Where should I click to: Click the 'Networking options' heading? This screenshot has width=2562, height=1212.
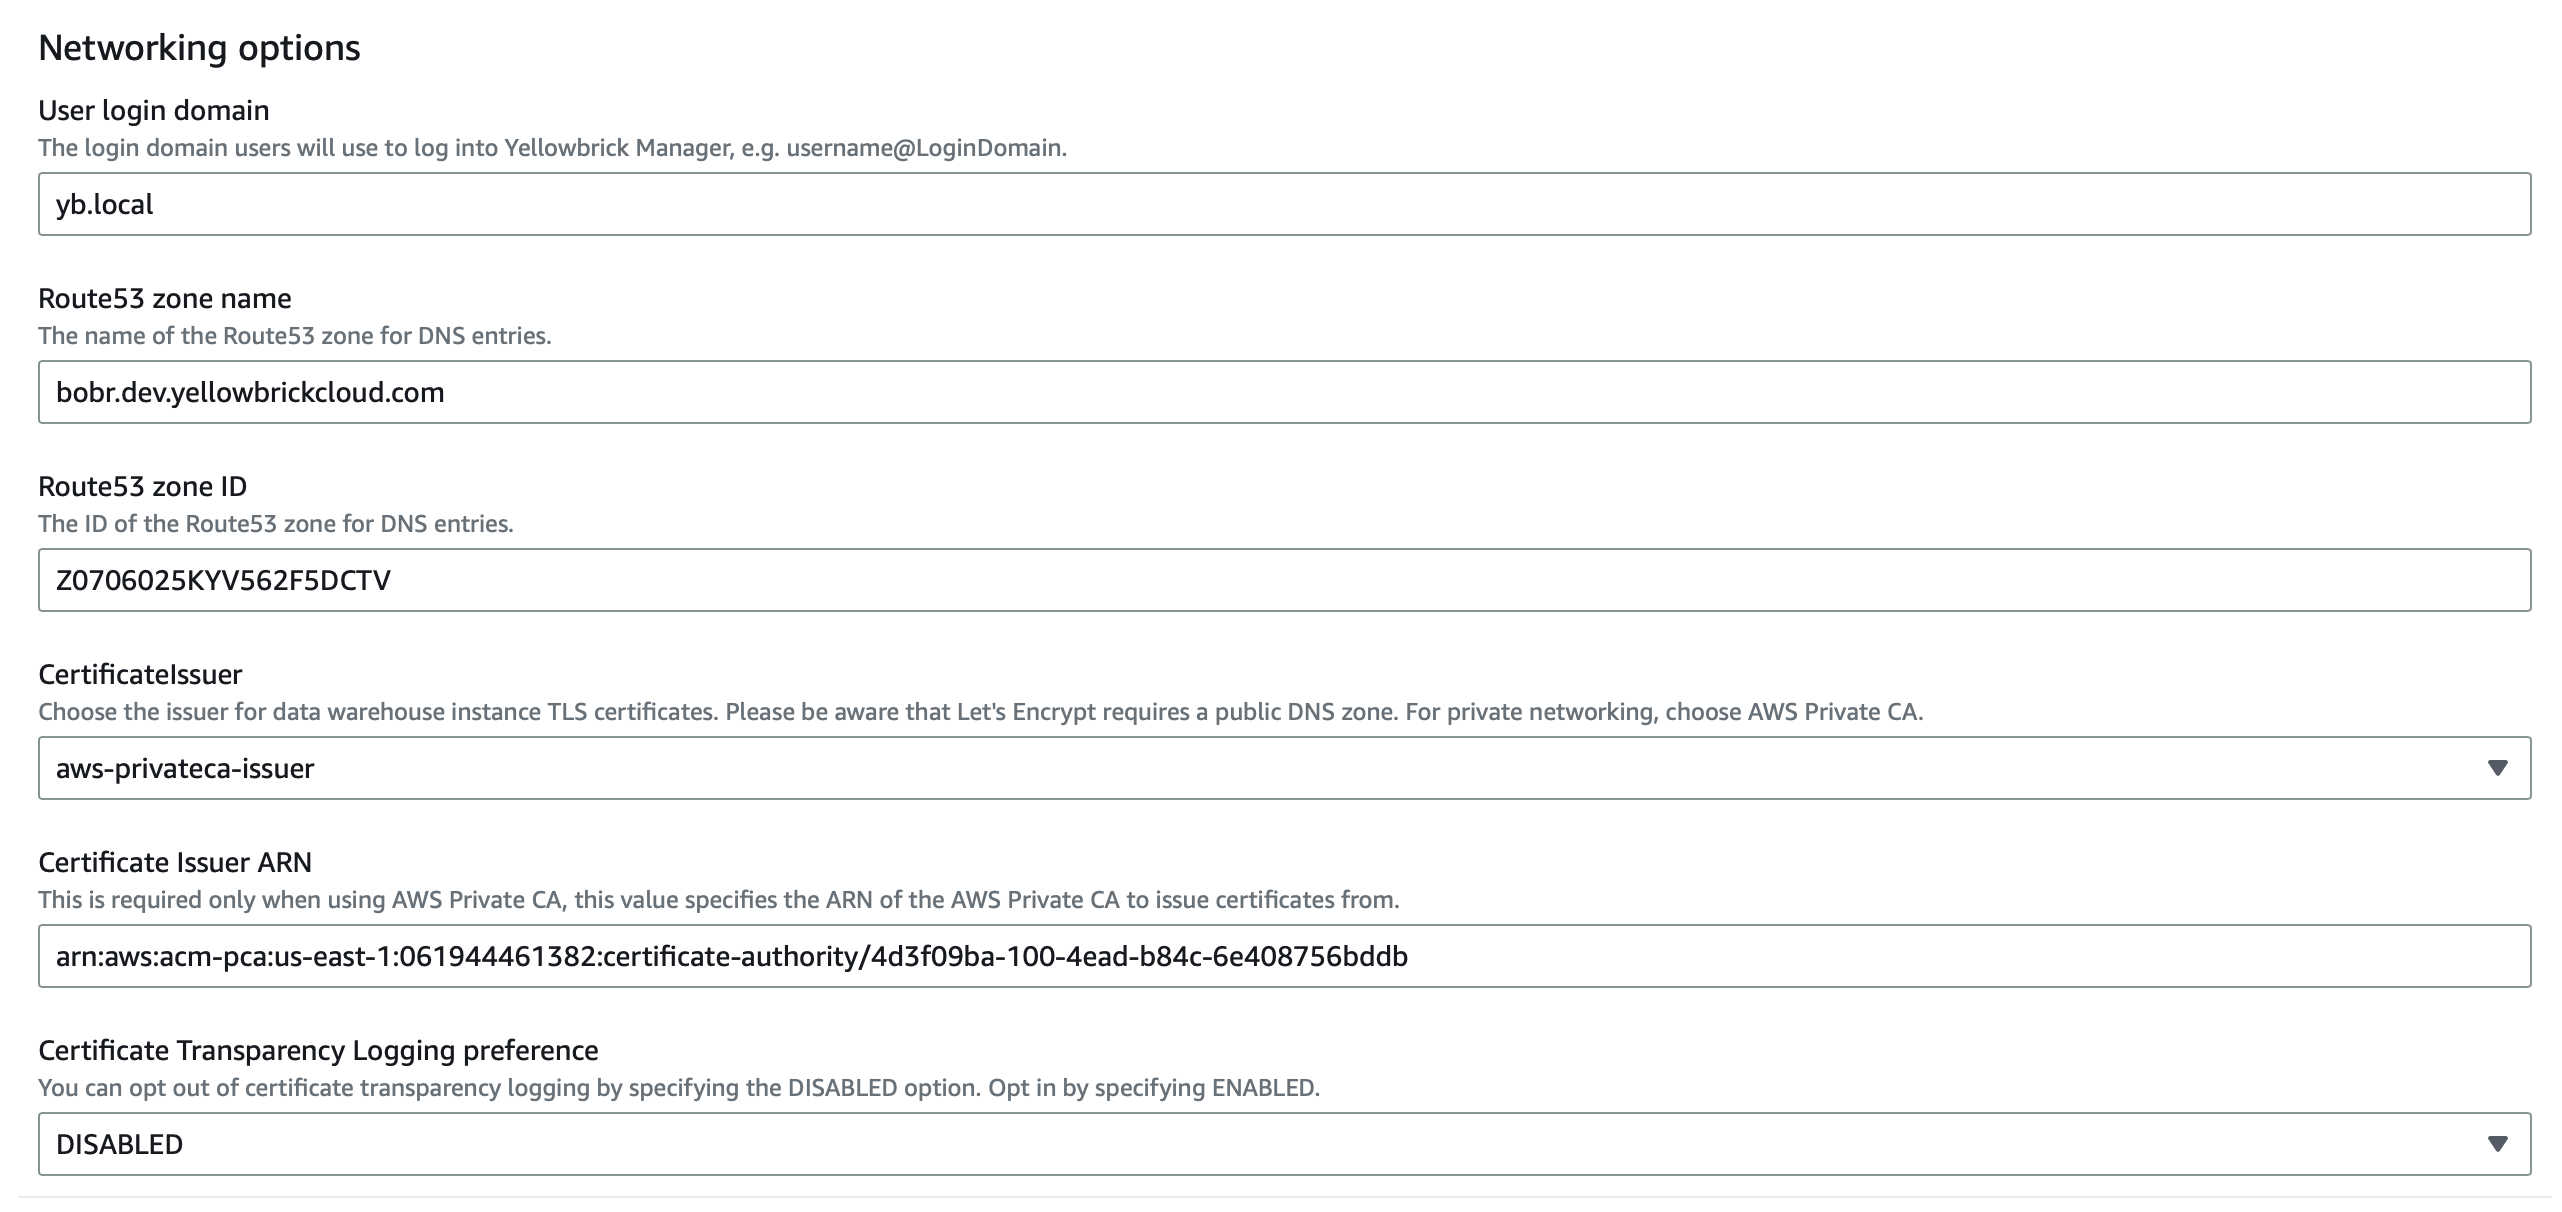199,48
